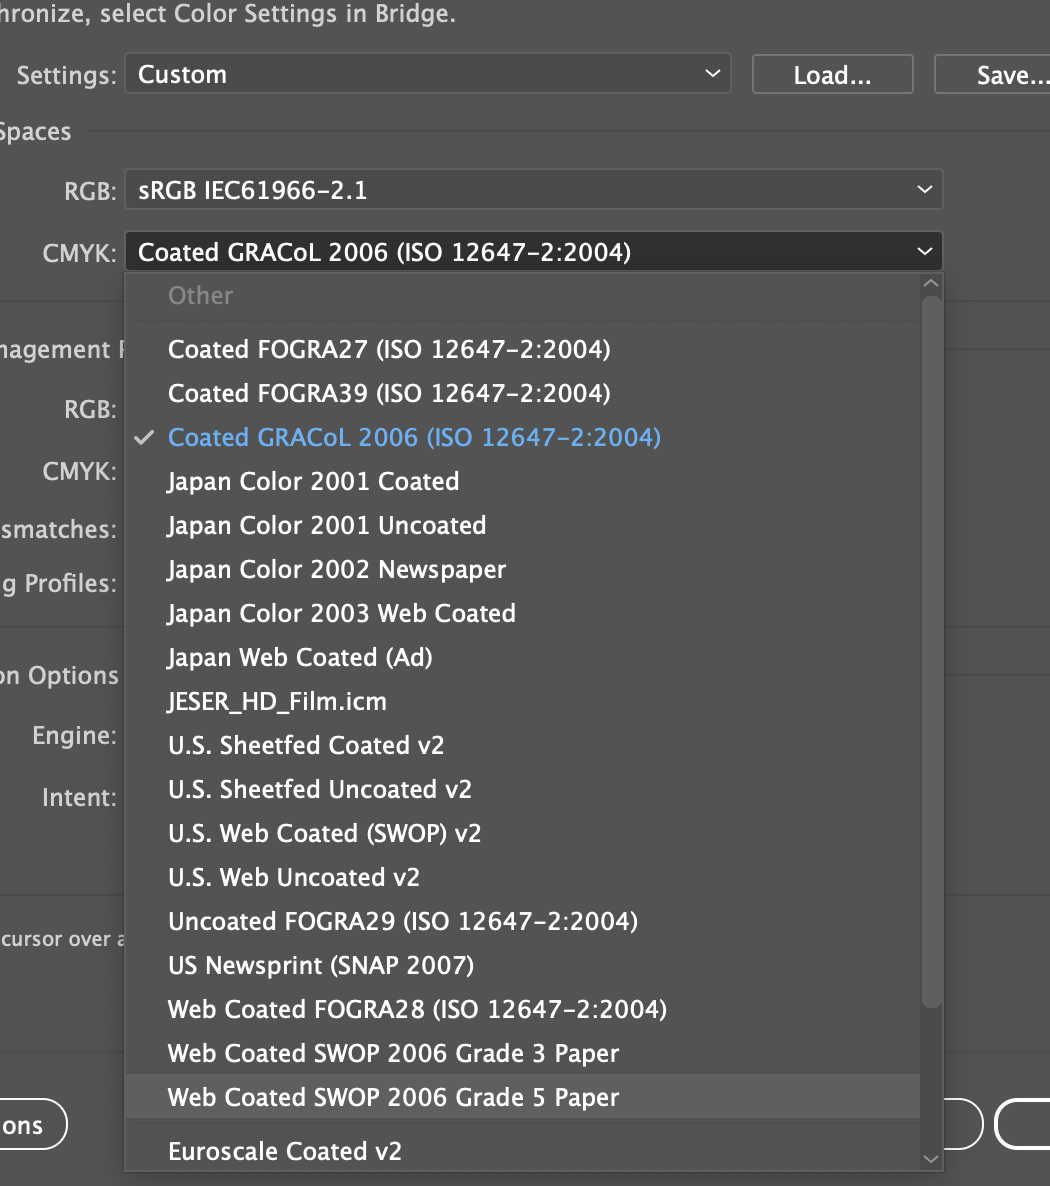Select Japan Color 2001 Uncoated profile
This screenshot has width=1050, height=1186.
pos(523,526)
